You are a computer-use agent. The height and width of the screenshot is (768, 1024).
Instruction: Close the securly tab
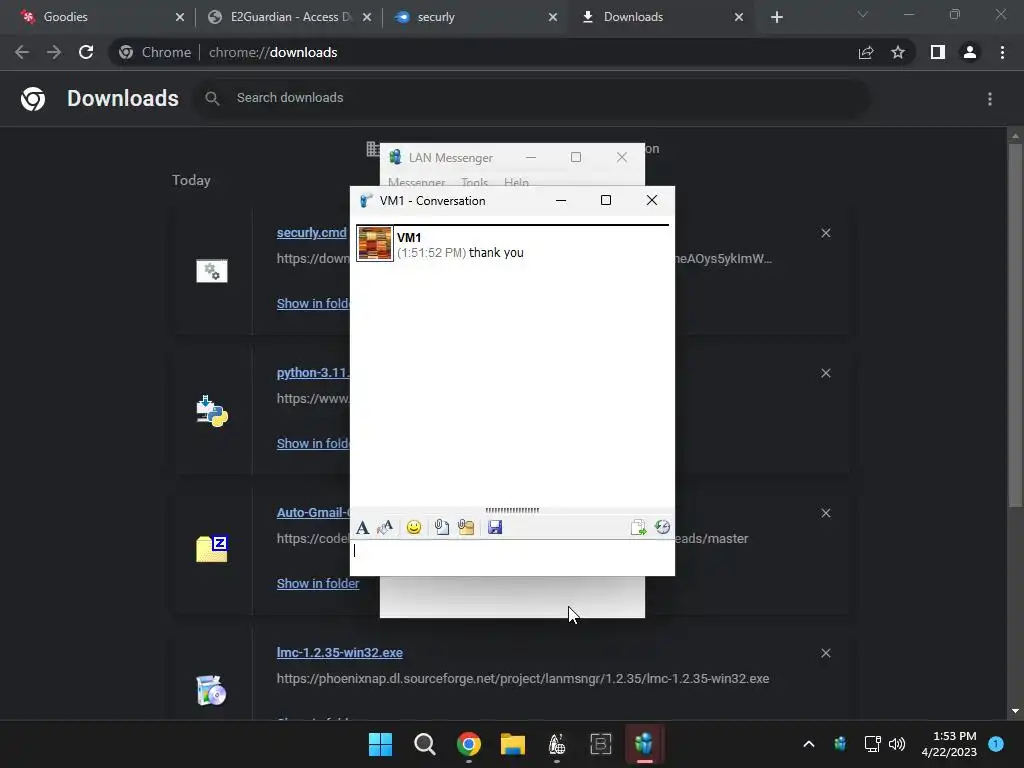[x=553, y=17]
